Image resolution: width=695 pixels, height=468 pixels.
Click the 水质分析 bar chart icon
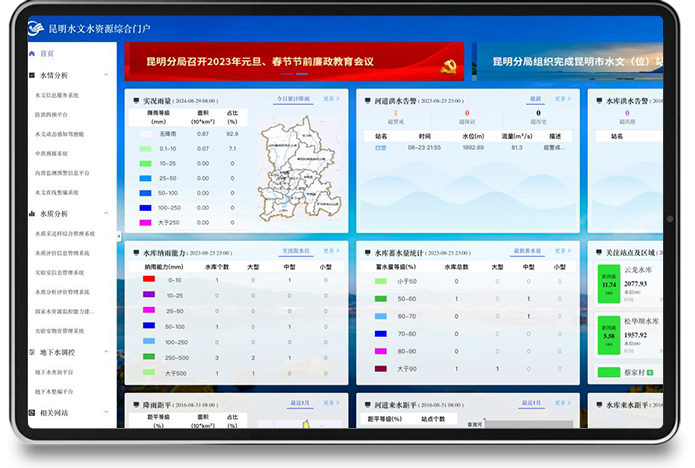pyautogui.click(x=31, y=214)
